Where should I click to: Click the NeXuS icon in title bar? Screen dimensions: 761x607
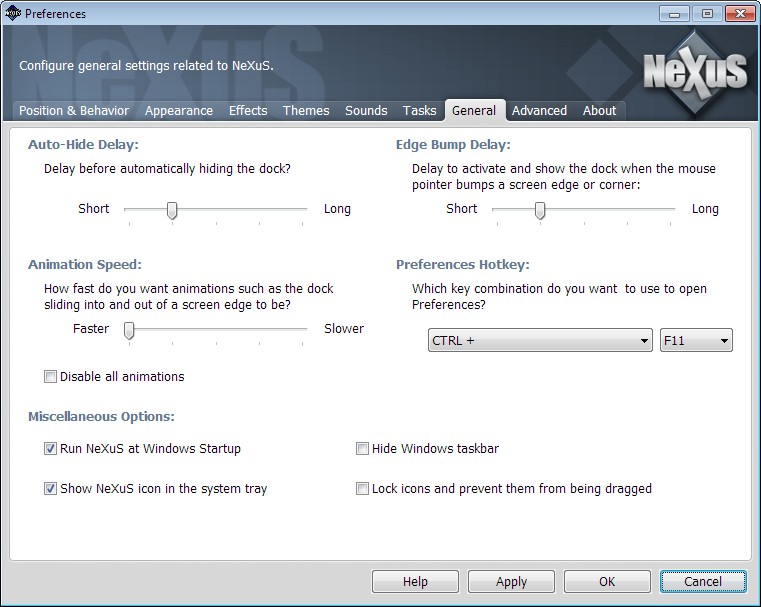12,14
